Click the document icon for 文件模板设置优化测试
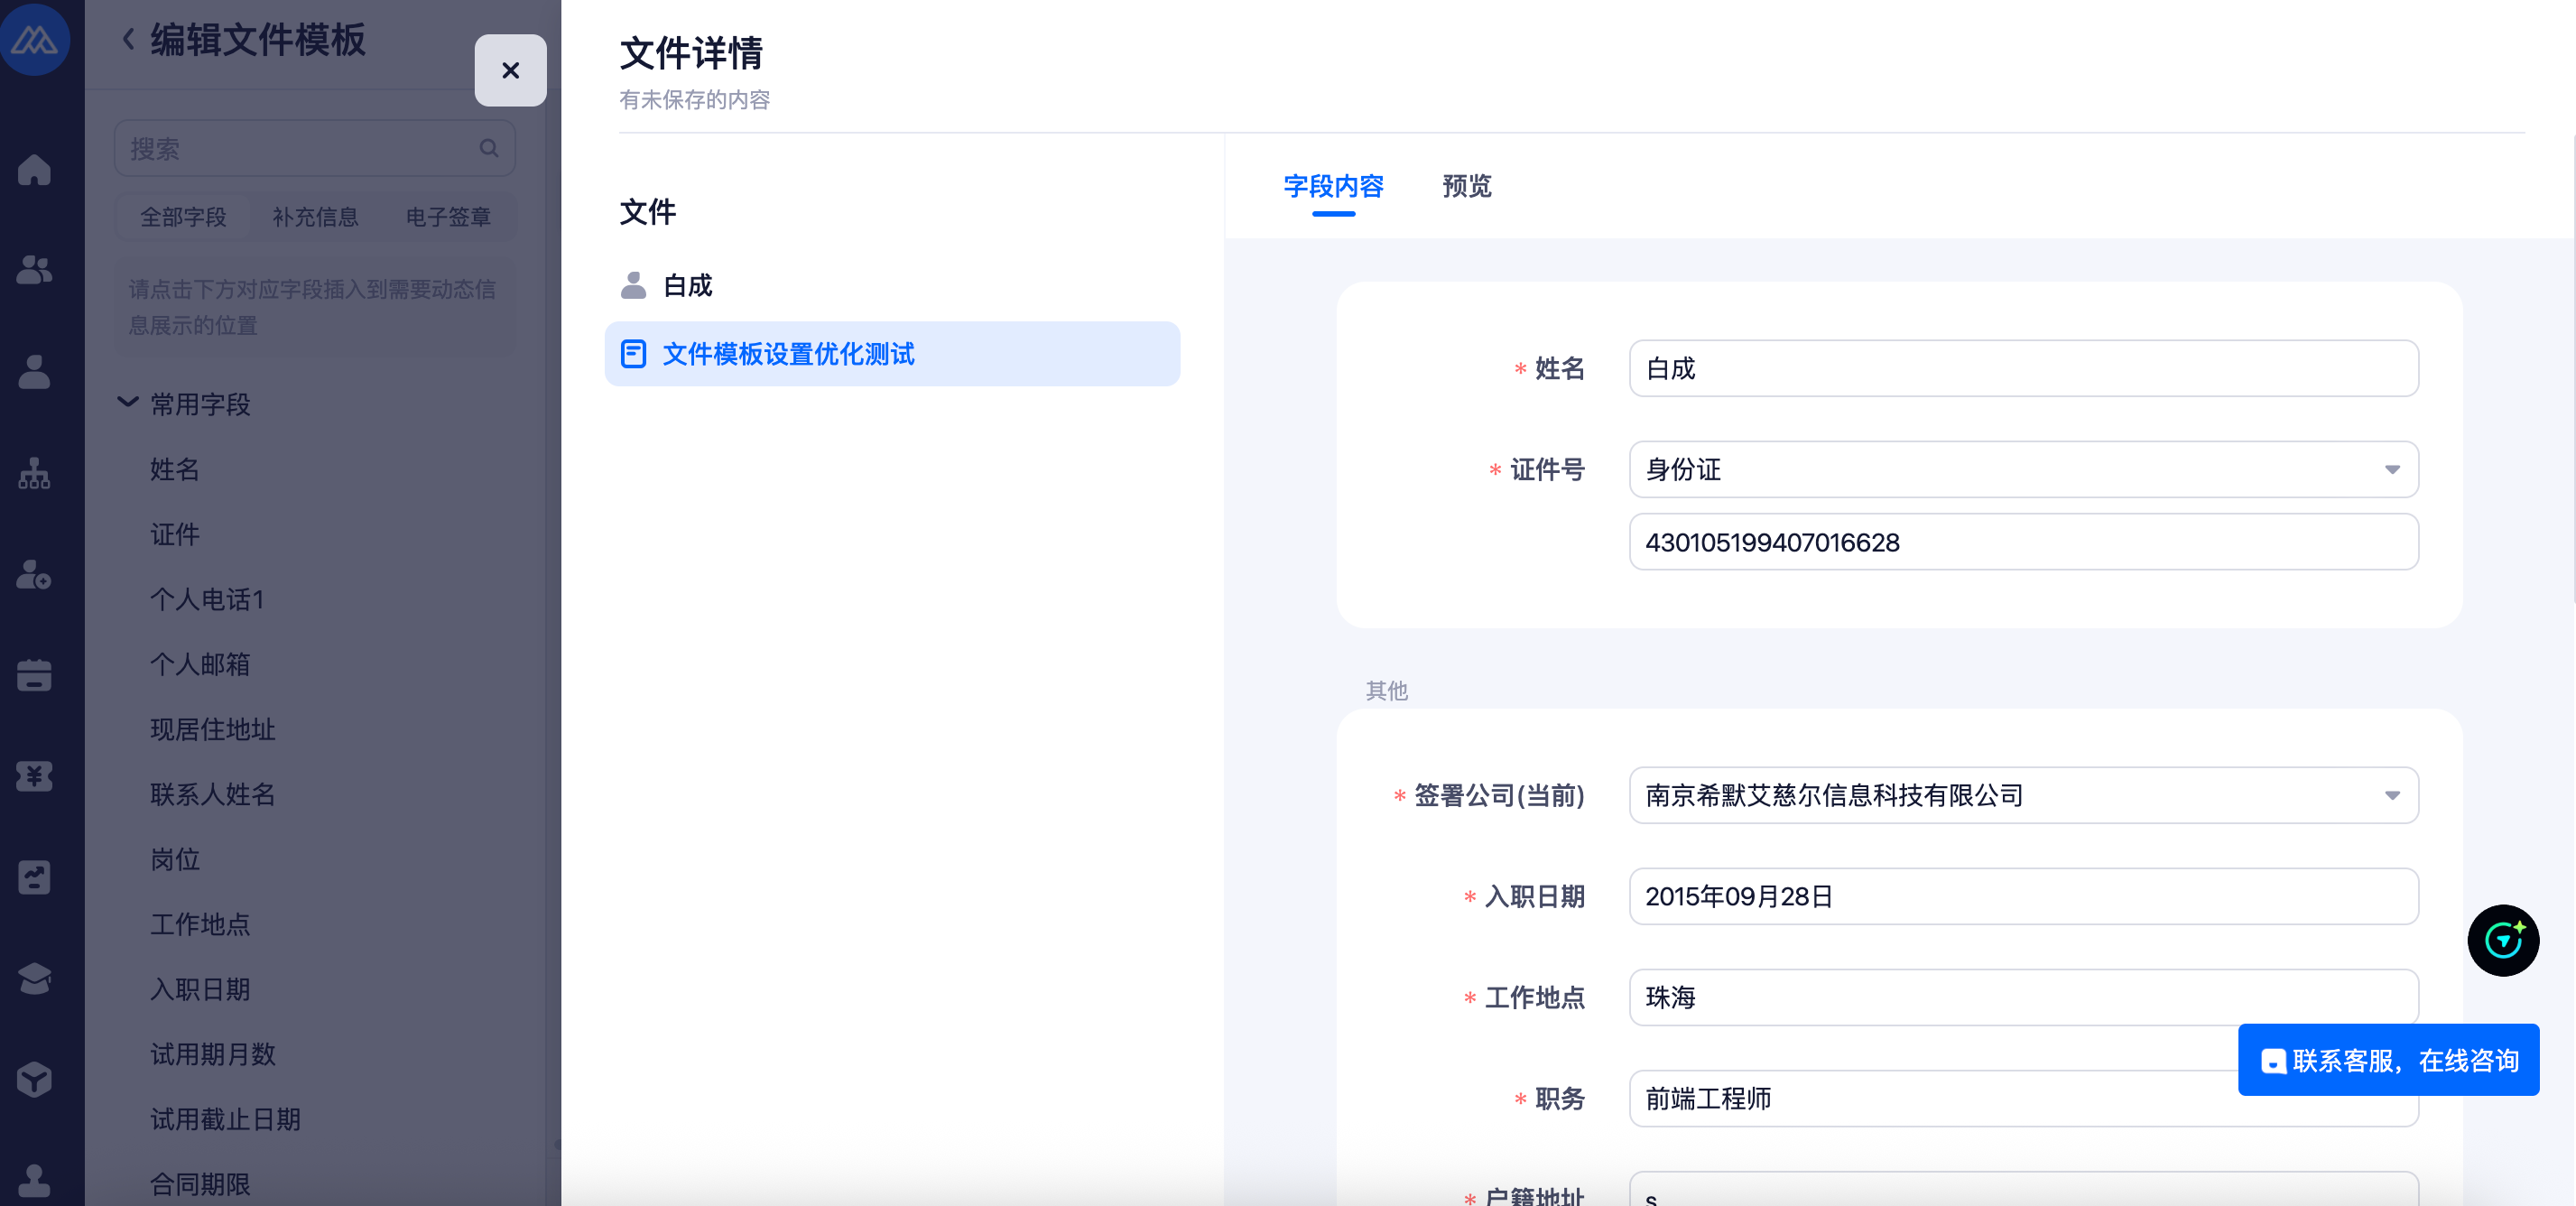Viewport: 2576px width, 1206px height. [633, 354]
